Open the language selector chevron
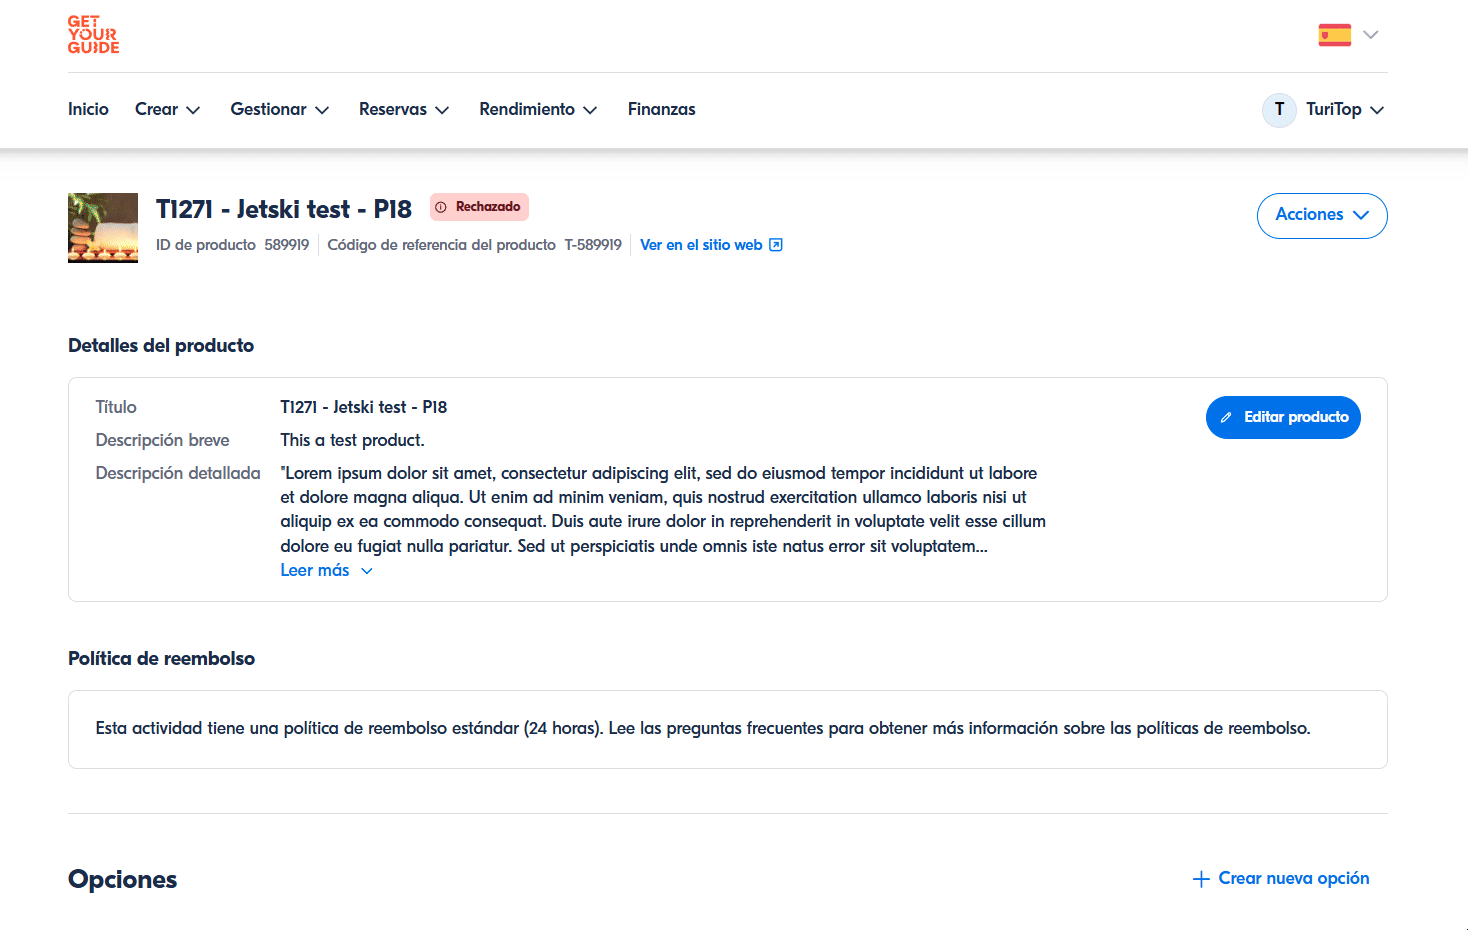 [x=1371, y=35]
